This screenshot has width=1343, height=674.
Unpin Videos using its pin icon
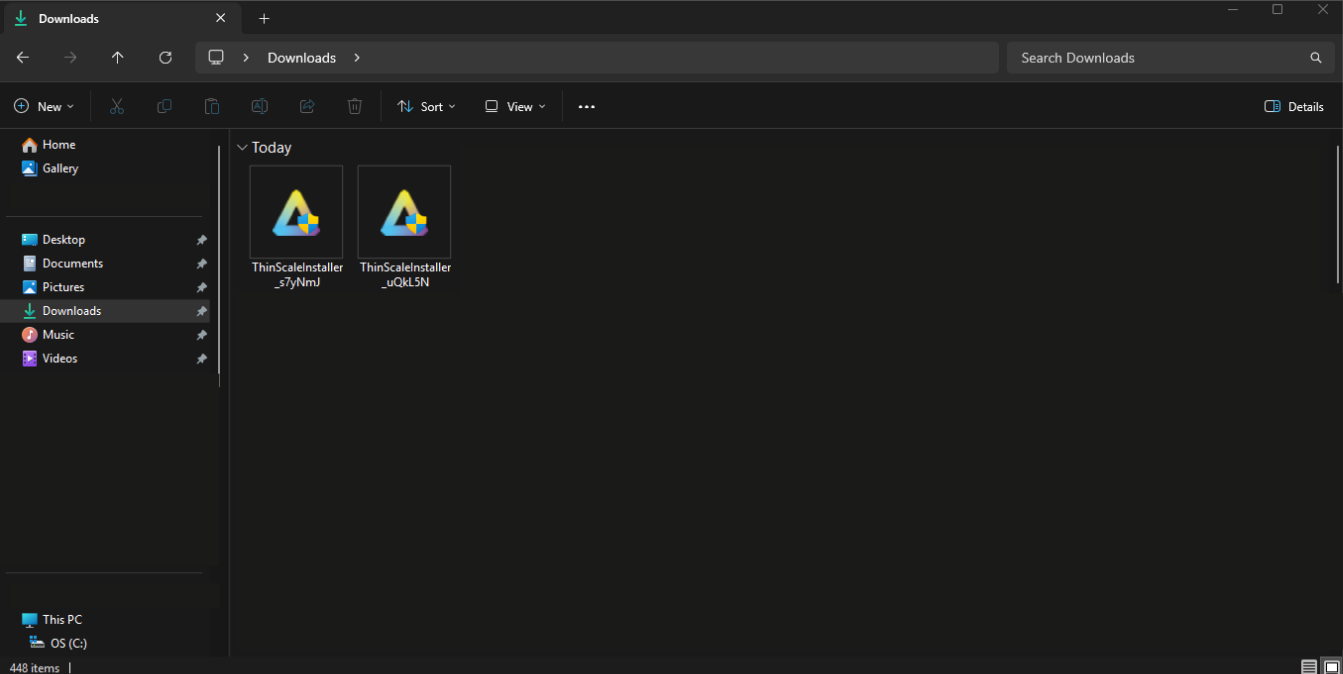coord(201,359)
